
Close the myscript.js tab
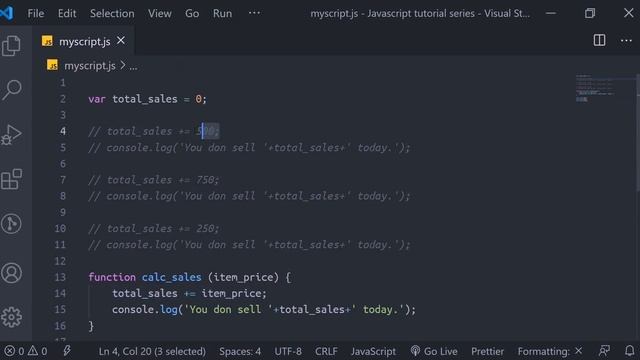[121, 41]
